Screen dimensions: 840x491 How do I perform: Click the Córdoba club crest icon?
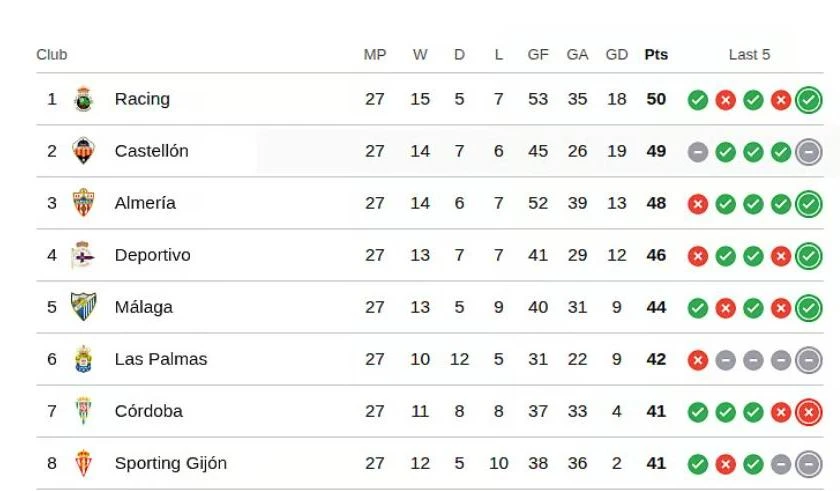[x=84, y=411]
